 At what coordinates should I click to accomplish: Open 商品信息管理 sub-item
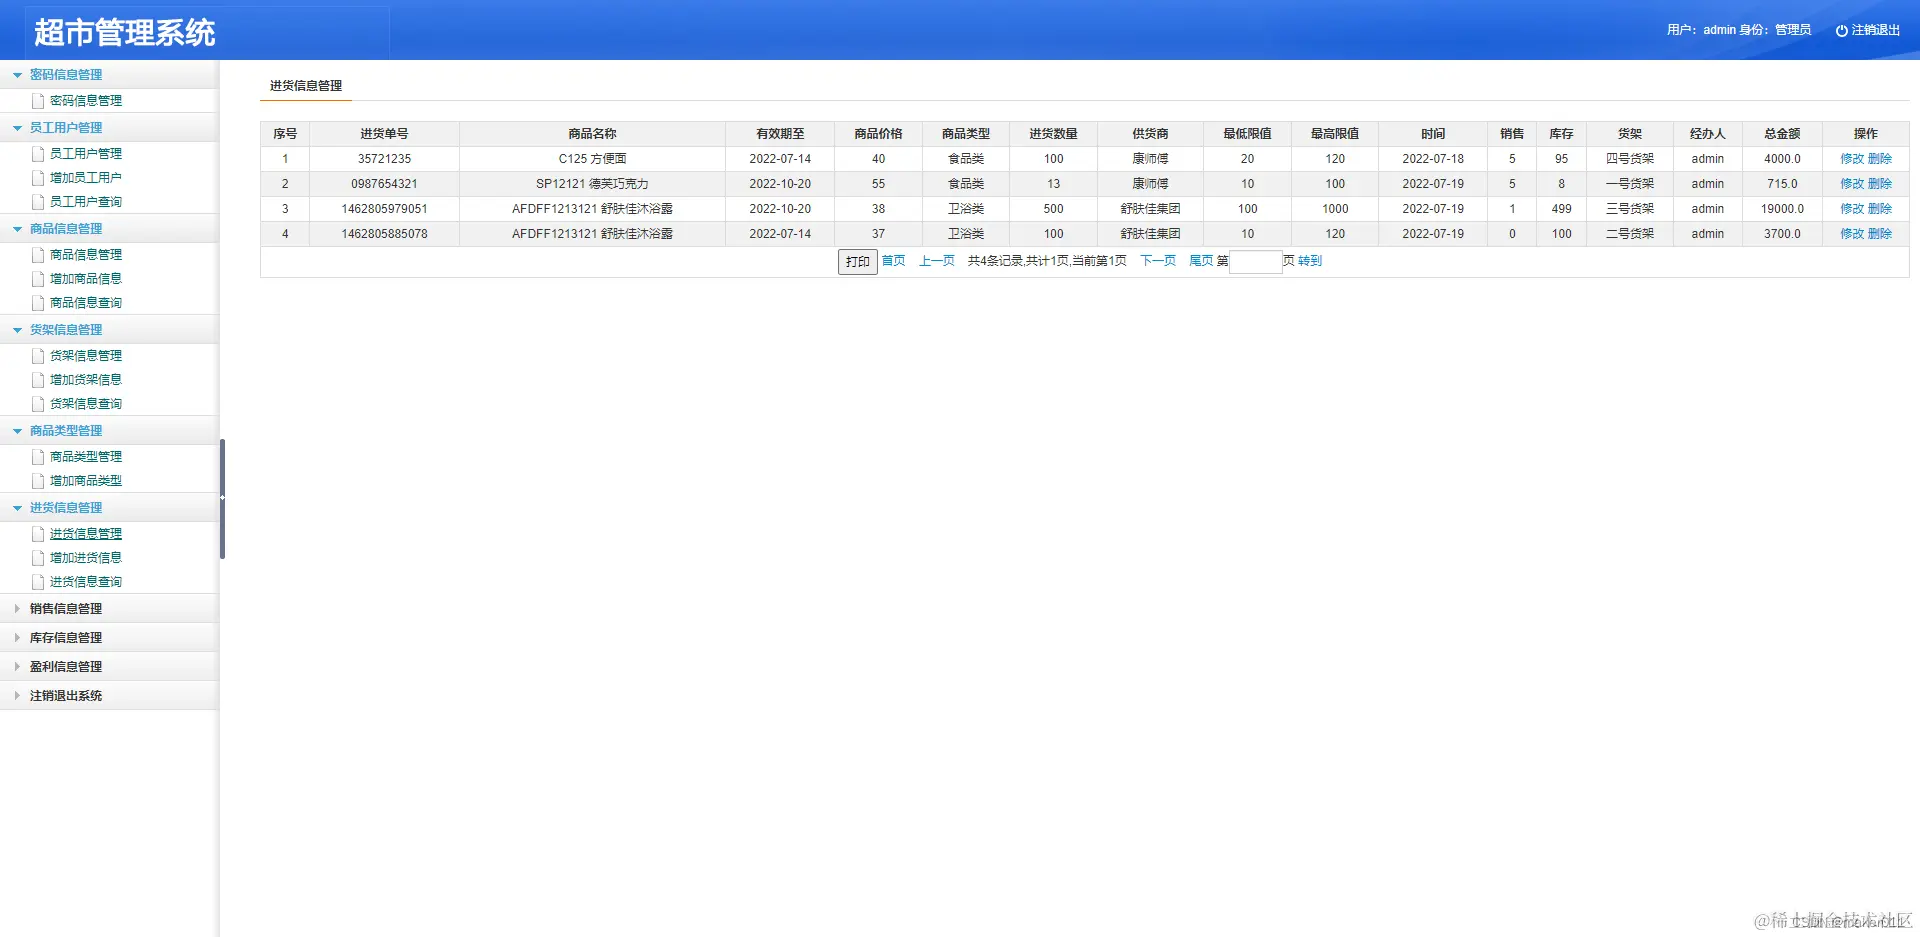click(x=86, y=255)
